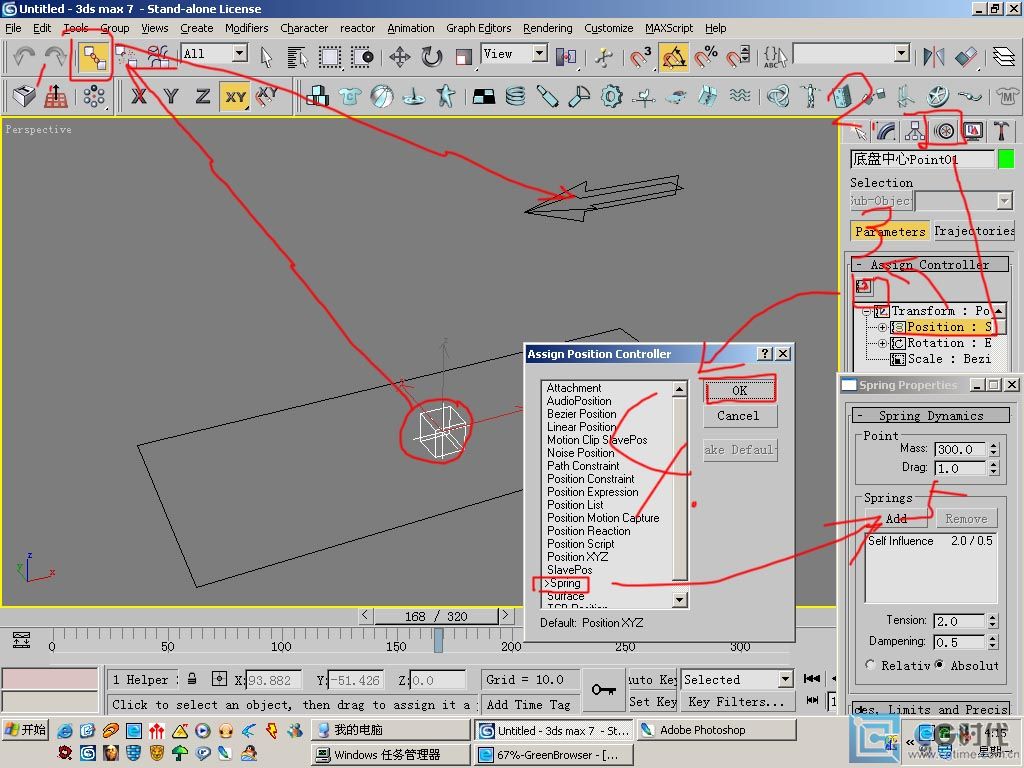
Task: Click the Set Keys key icon button
Action: (603, 690)
